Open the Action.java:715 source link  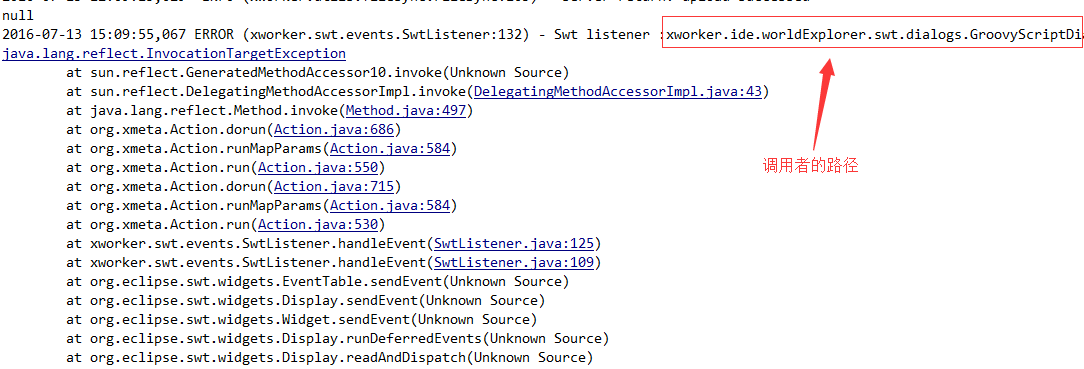pos(335,187)
